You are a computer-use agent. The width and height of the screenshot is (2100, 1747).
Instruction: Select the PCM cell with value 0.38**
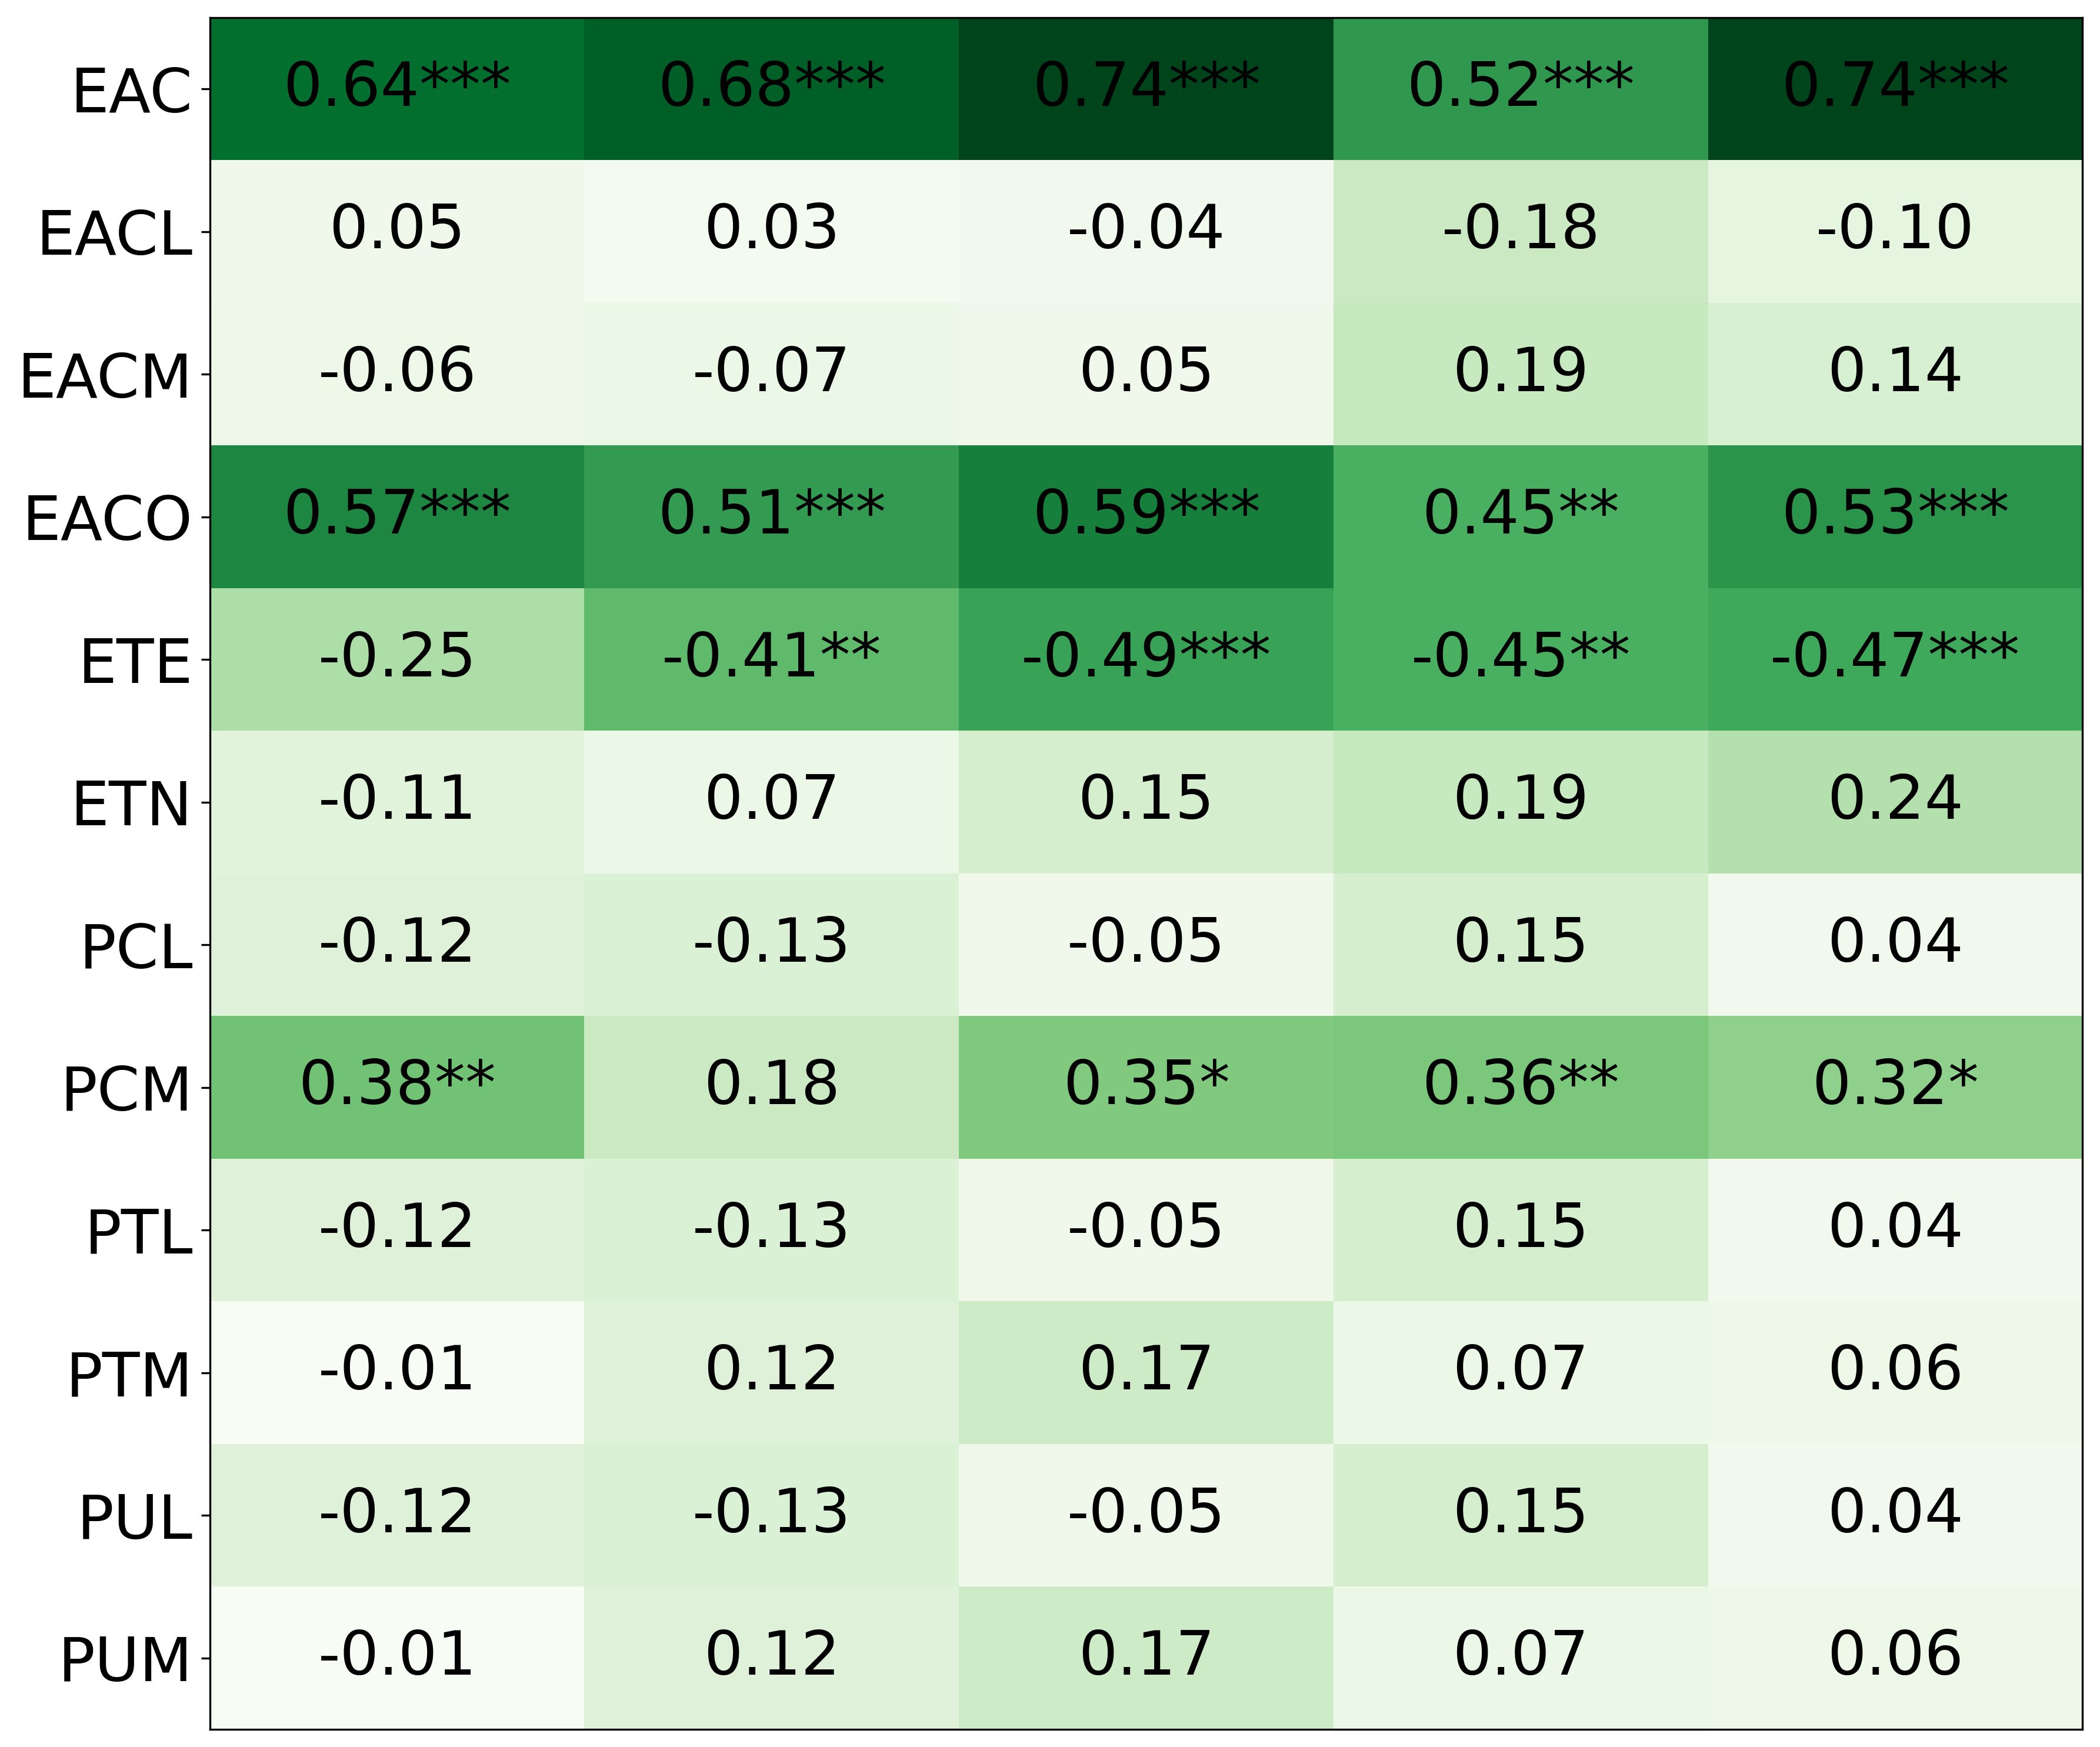397,1087
